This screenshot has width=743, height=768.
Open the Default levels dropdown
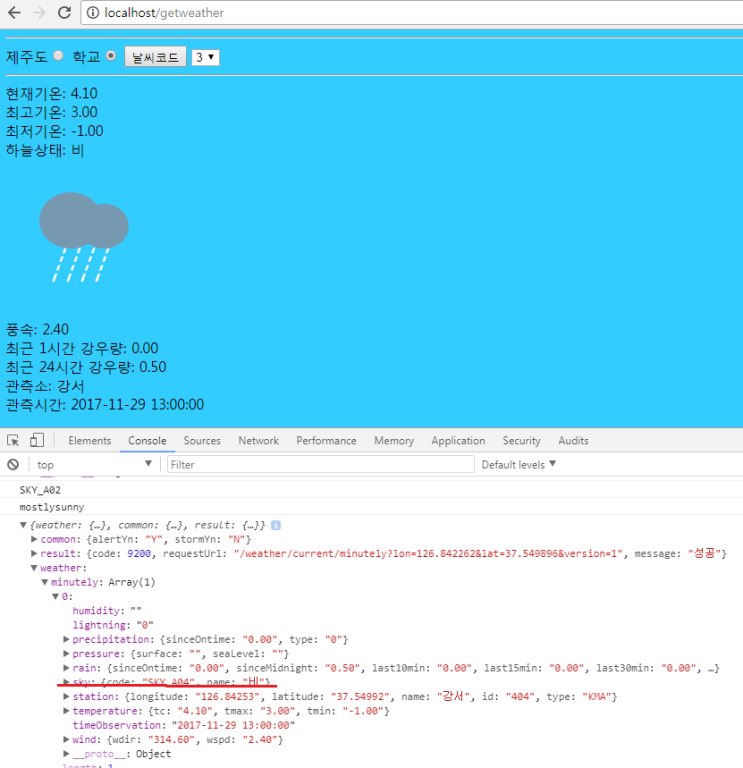(x=519, y=464)
